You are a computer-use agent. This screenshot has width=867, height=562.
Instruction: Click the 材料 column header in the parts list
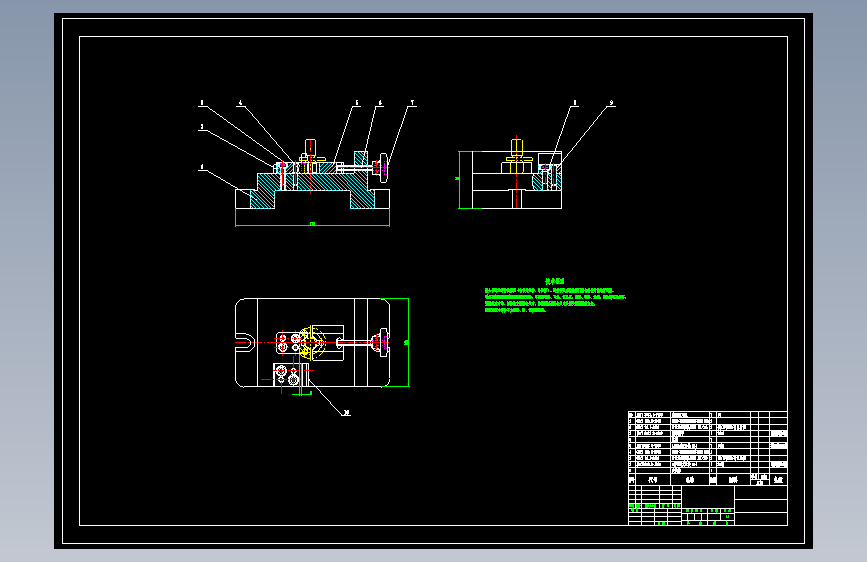click(x=733, y=480)
